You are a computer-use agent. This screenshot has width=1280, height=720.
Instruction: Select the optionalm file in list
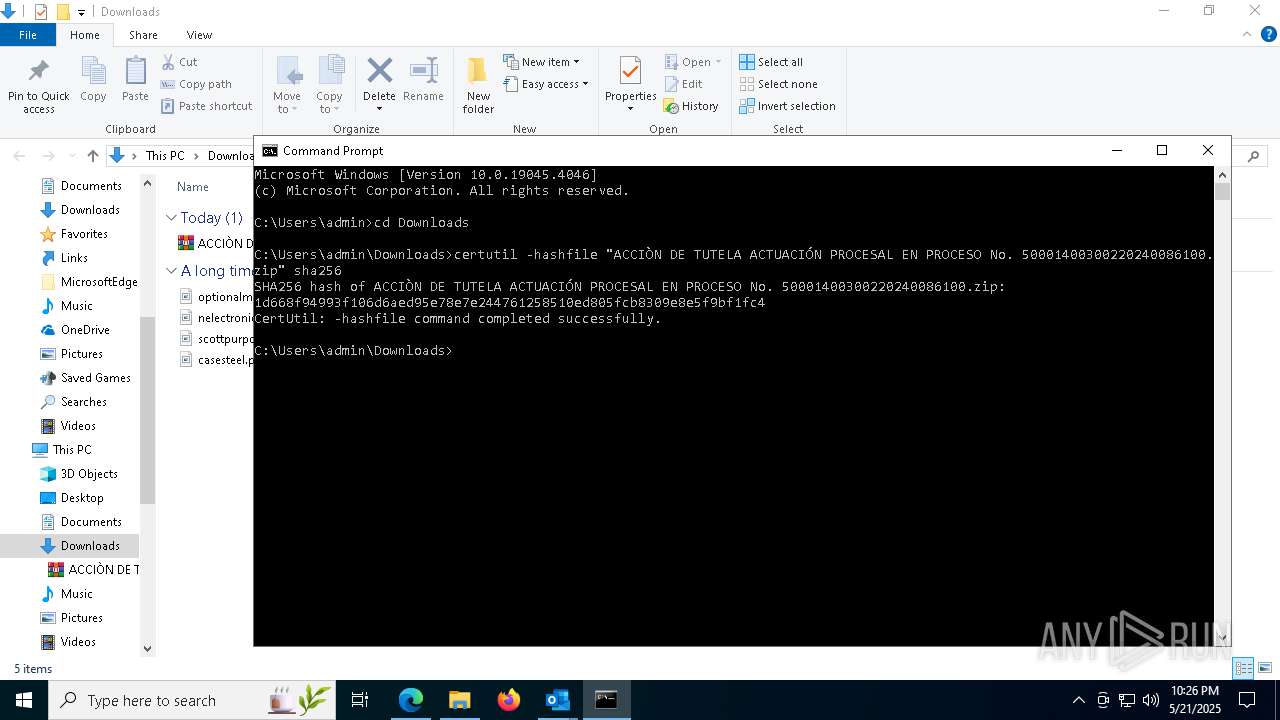pos(216,296)
